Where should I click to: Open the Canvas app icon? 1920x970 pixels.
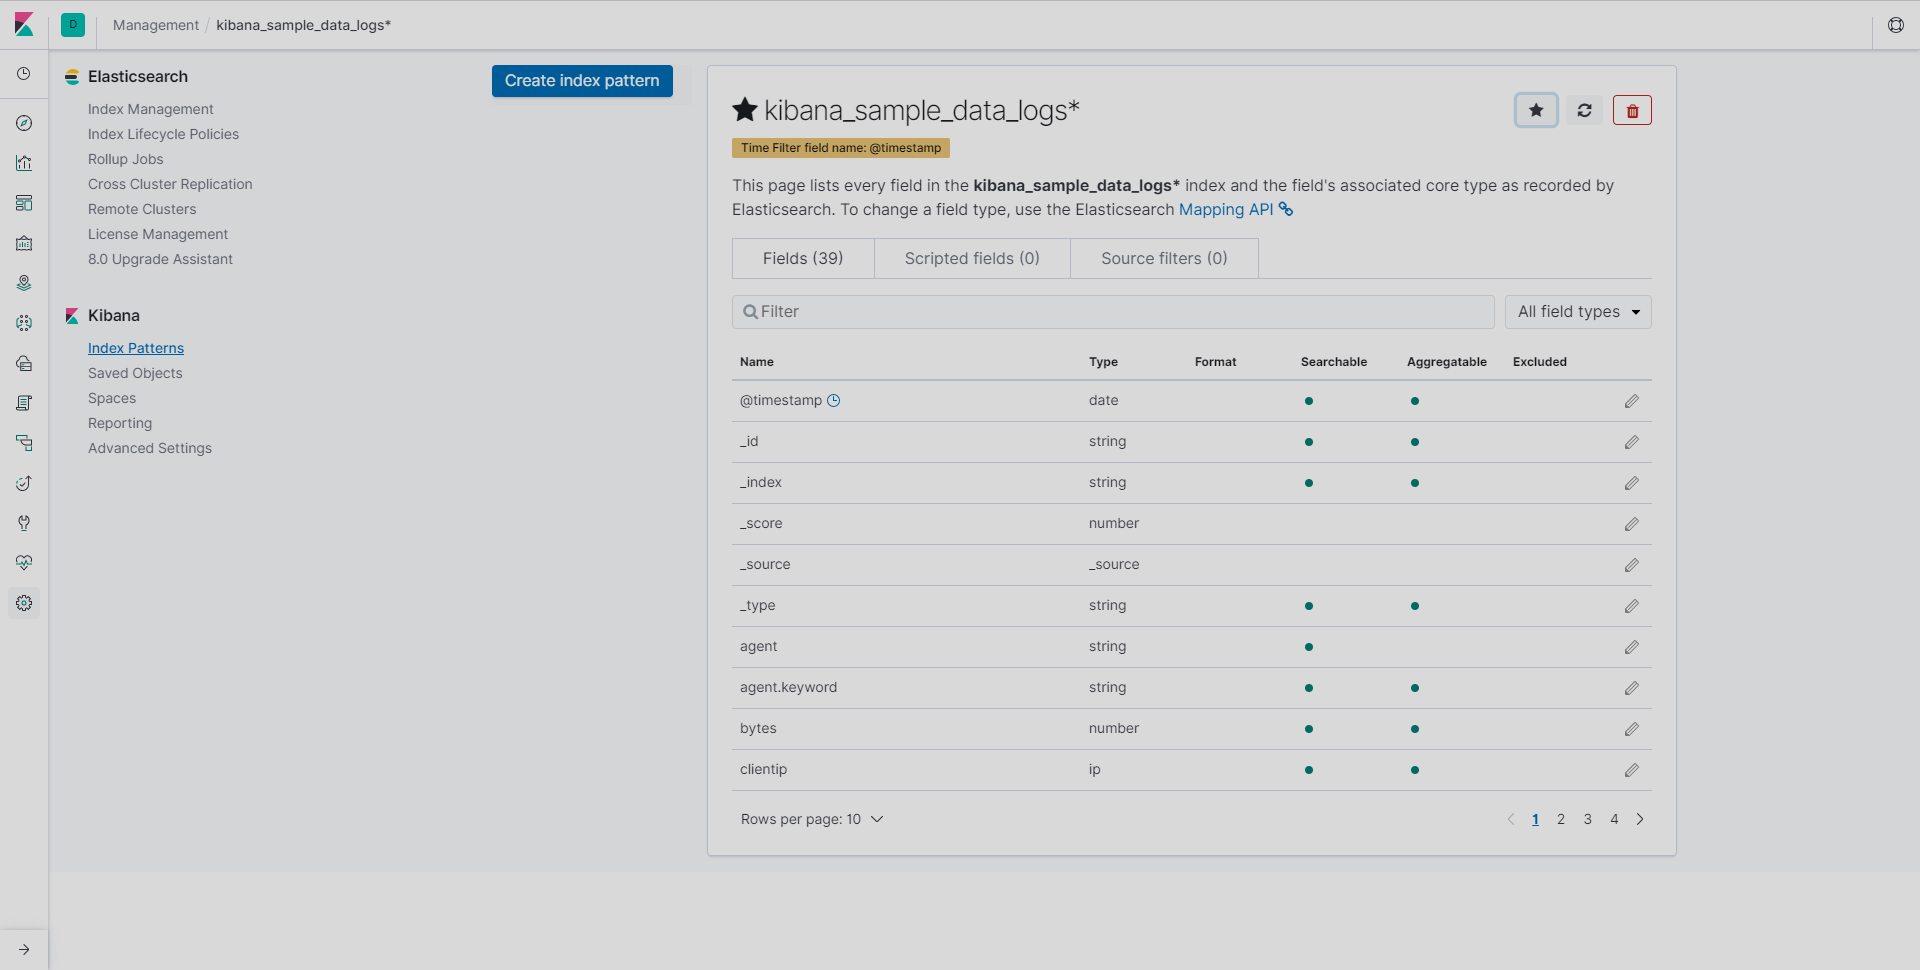point(24,243)
